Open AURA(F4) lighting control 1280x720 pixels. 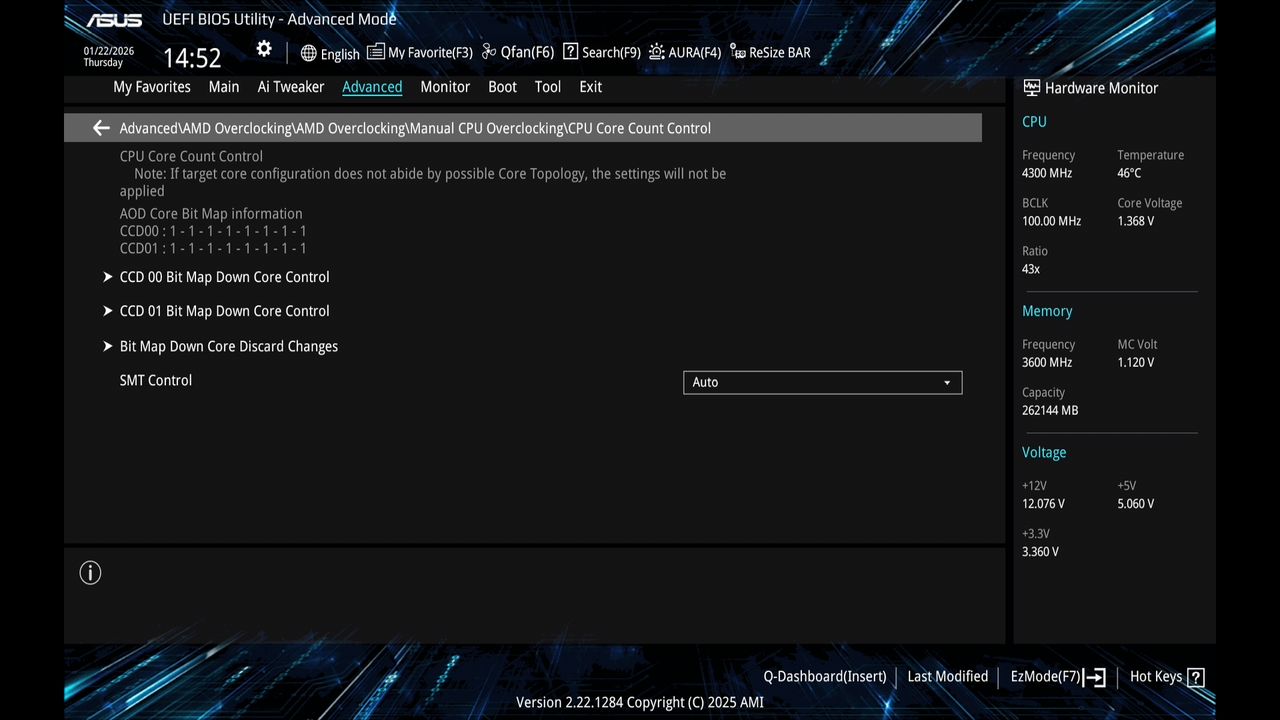point(684,51)
